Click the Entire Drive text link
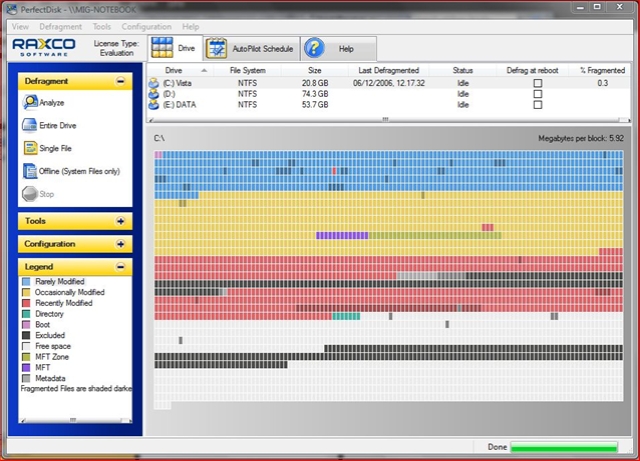 [58, 125]
